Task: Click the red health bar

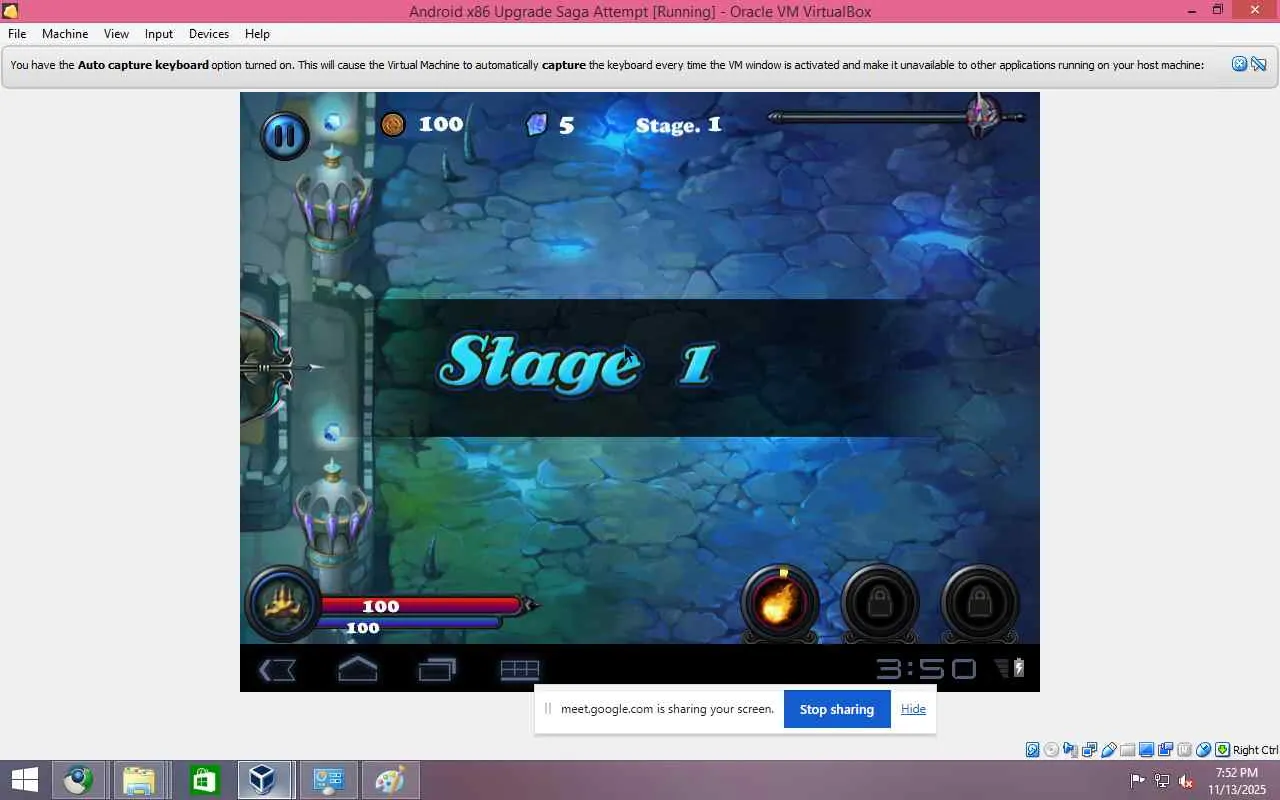Action: point(420,606)
